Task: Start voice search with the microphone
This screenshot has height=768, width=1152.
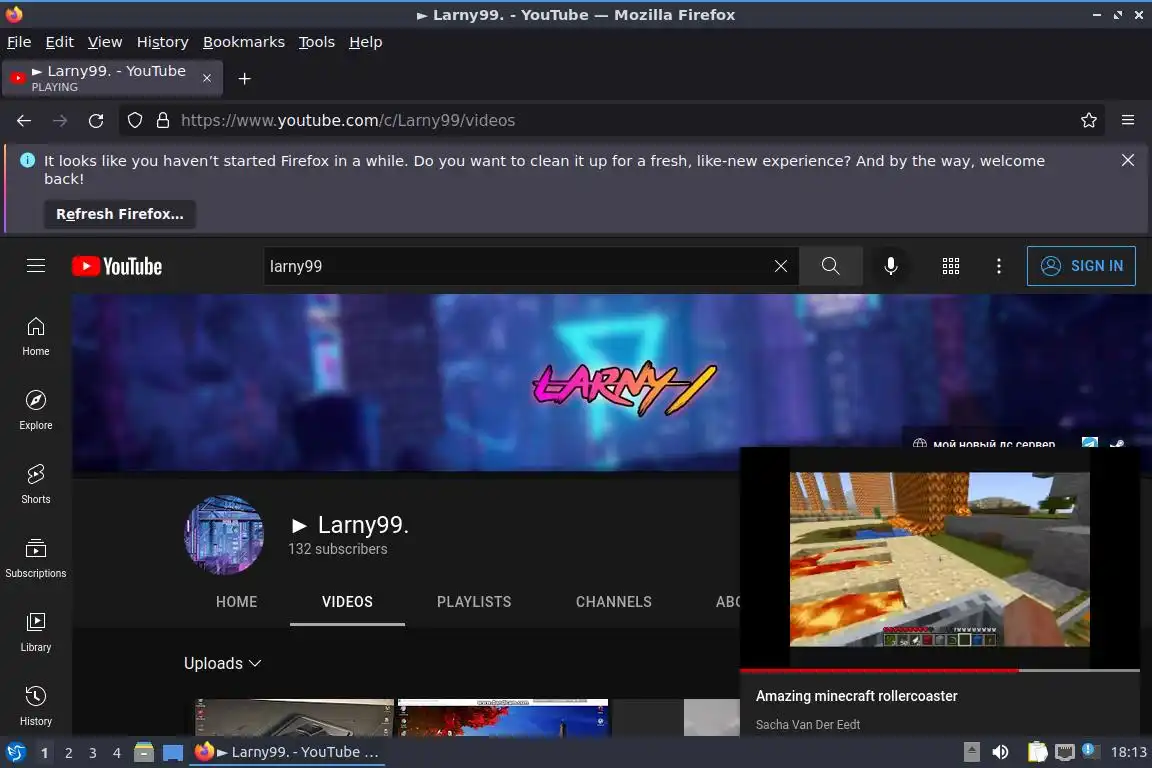Action: click(x=890, y=266)
